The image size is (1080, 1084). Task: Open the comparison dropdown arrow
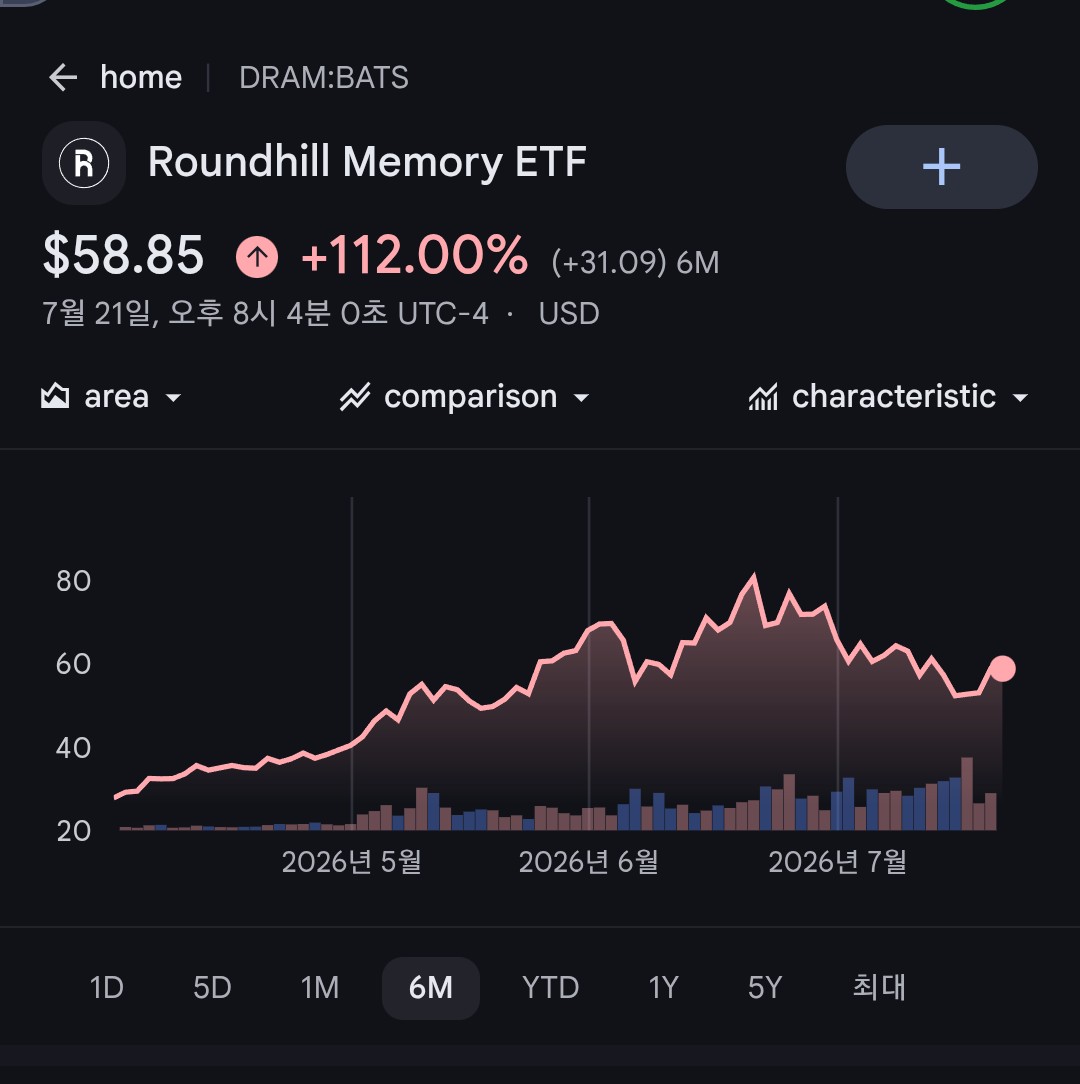pos(581,398)
